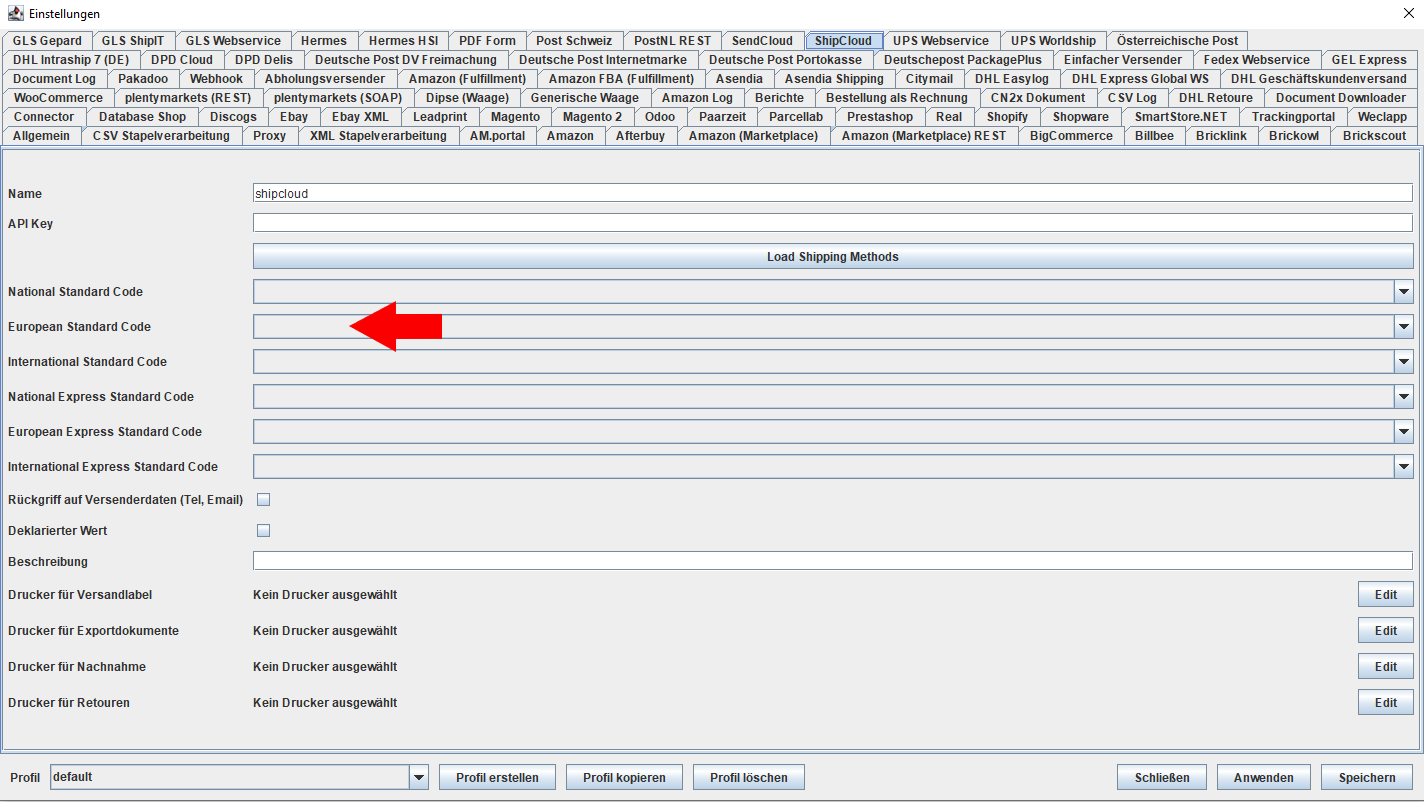This screenshot has width=1424, height=802.
Task: Open the Generische Waage tab
Action: [x=585, y=98]
